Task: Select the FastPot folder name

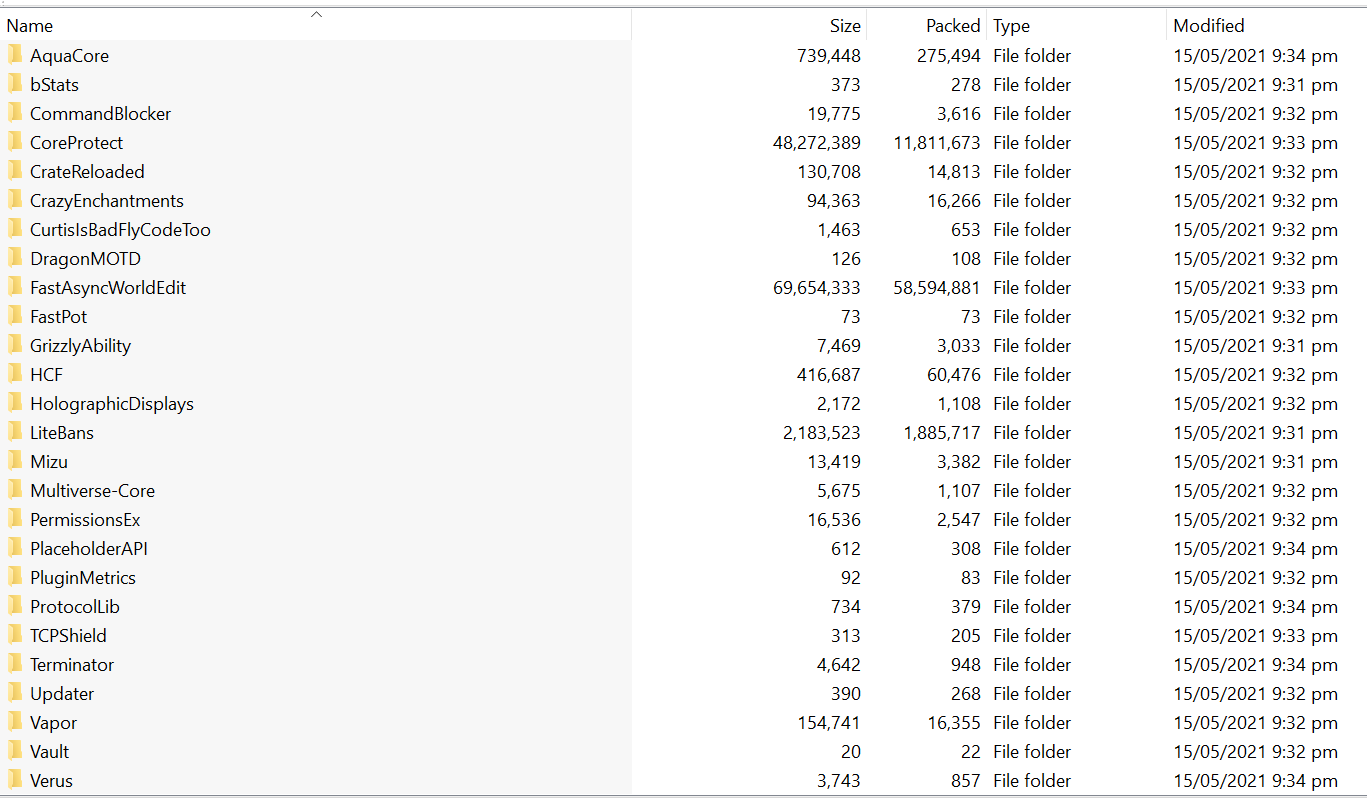Action: pyautogui.click(x=58, y=317)
